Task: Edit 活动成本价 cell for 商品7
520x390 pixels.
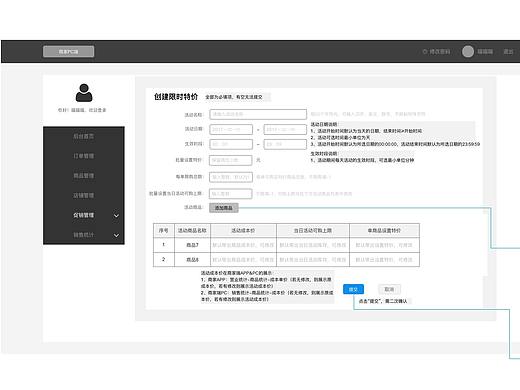Action: (243, 245)
